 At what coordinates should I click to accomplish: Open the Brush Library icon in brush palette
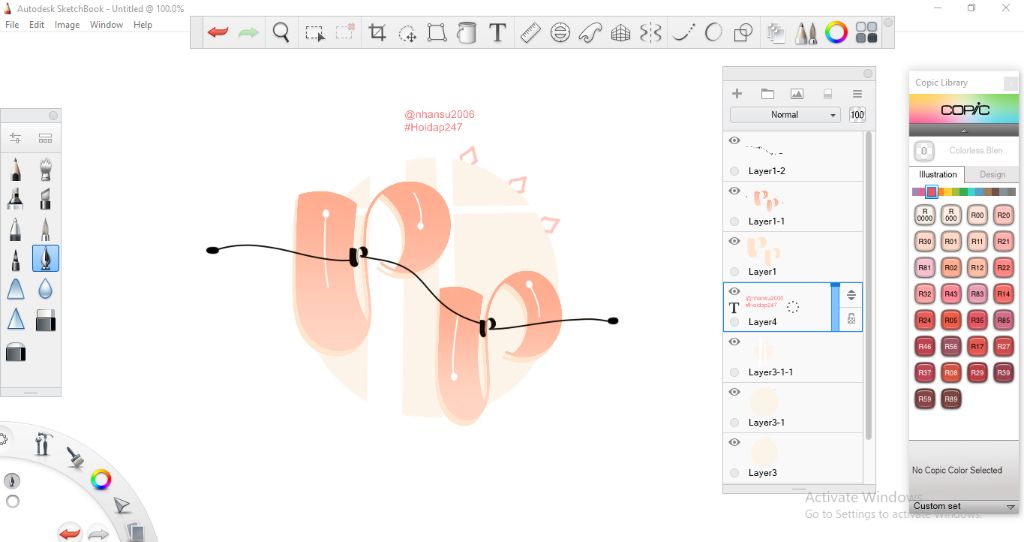45,138
